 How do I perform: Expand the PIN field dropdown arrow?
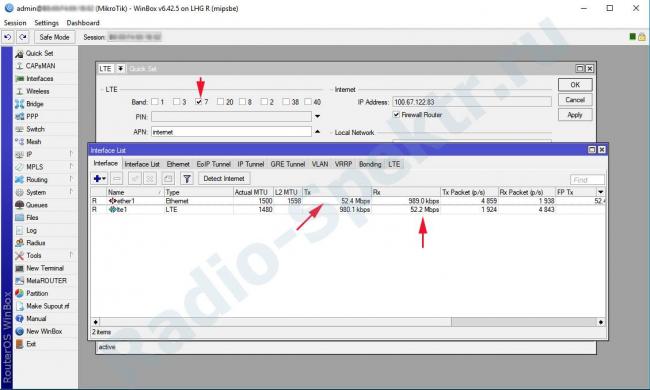point(317,117)
